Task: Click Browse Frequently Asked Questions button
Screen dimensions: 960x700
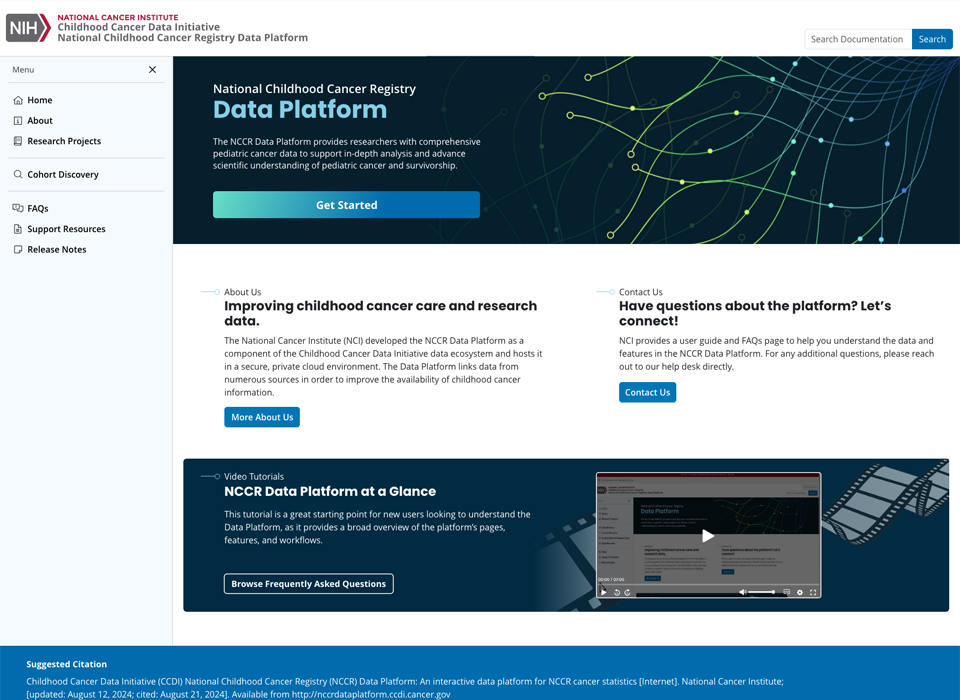Action: tap(309, 584)
